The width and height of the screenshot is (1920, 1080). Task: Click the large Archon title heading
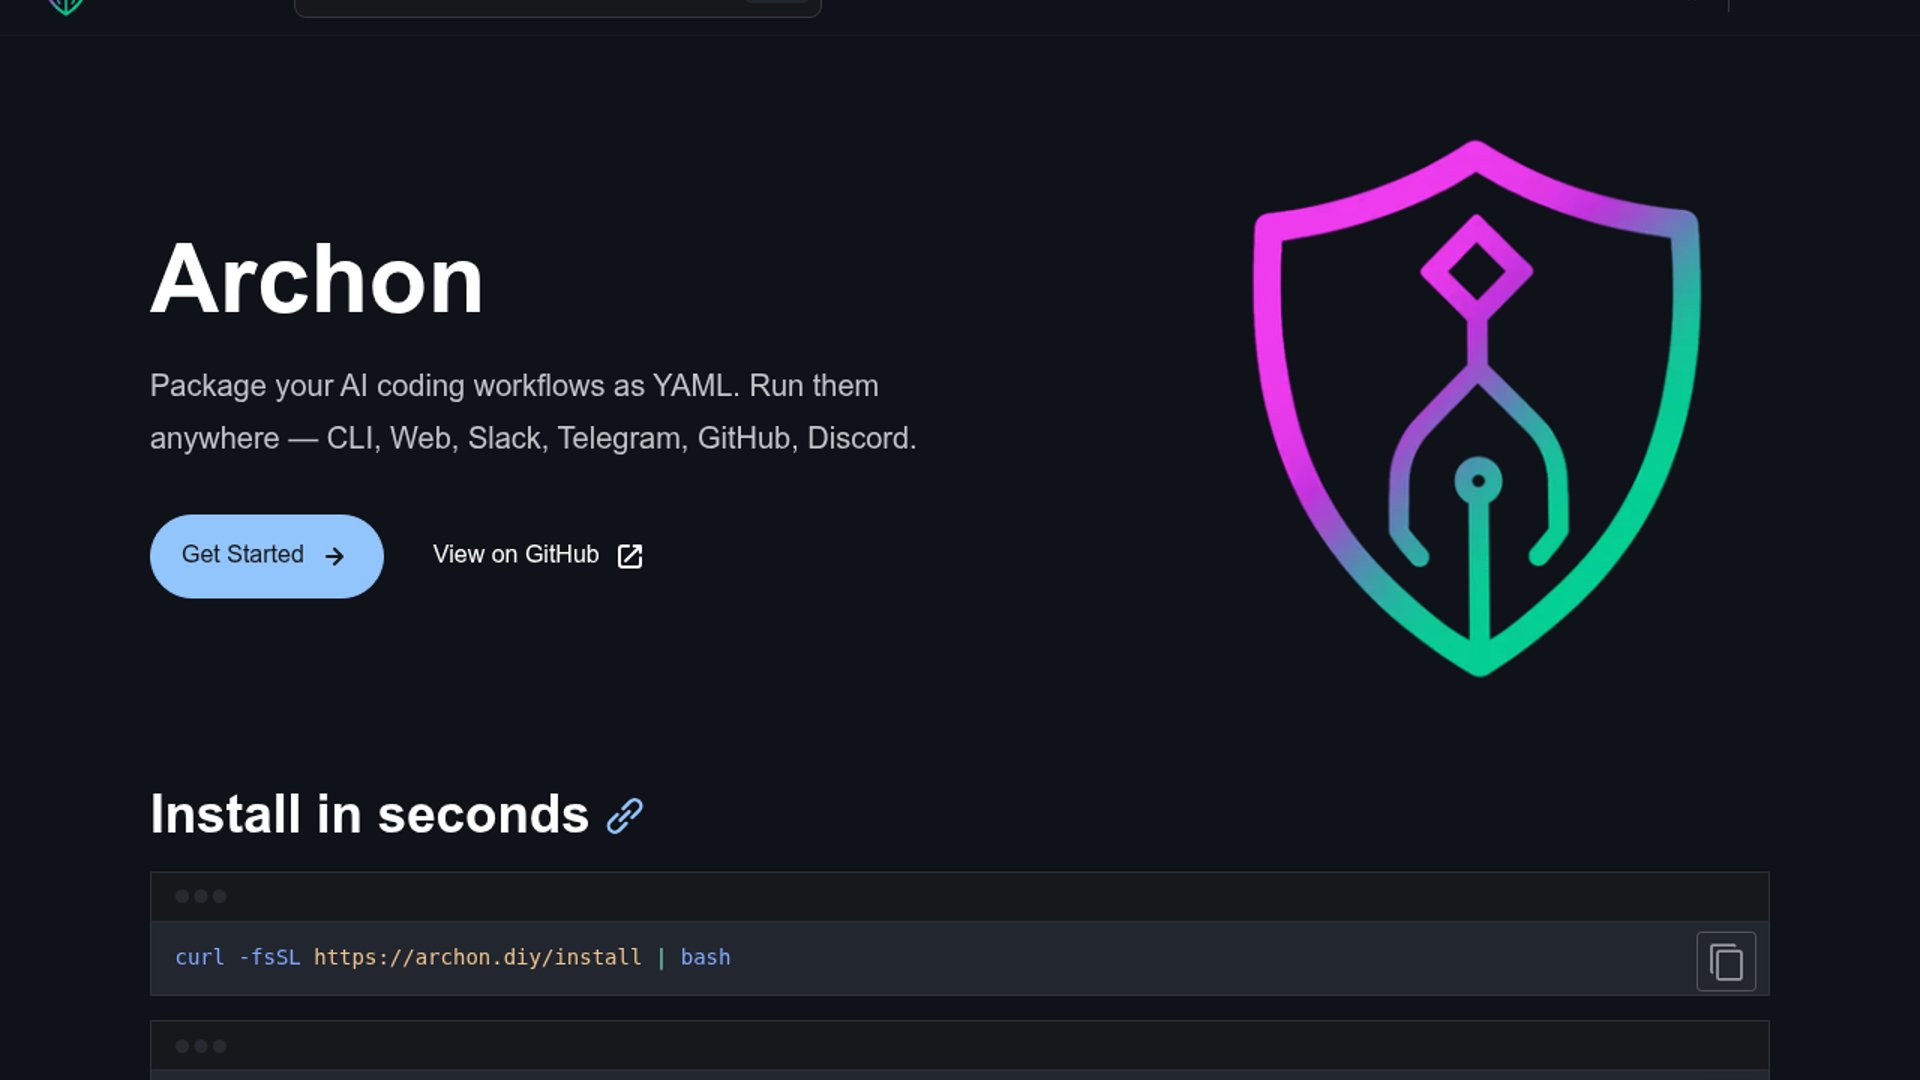click(x=316, y=280)
